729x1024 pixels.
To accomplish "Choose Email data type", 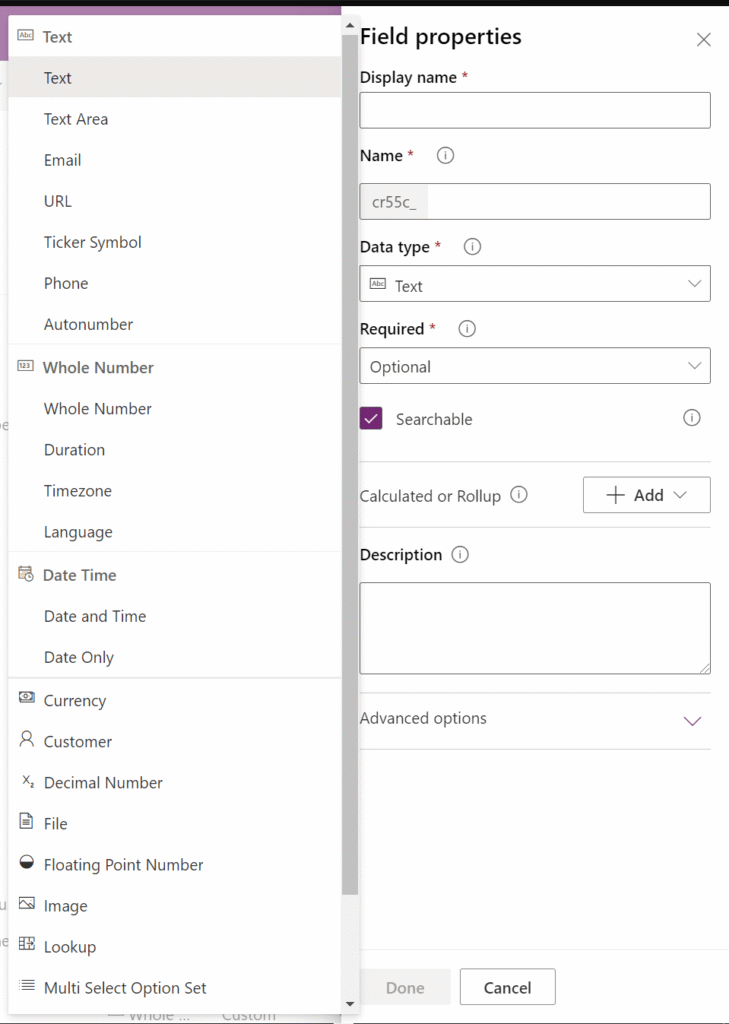I will [x=174, y=160].
